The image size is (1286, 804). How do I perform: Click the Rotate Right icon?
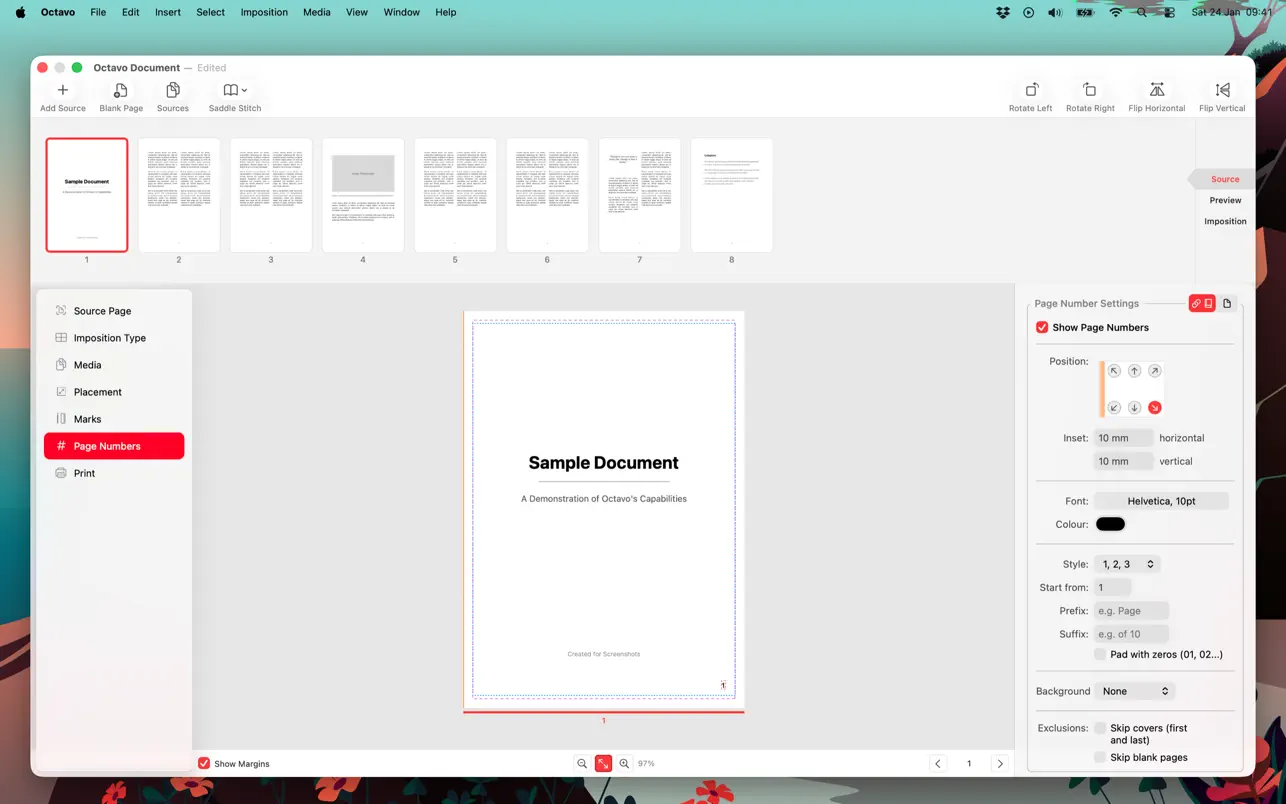point(1089,91)
